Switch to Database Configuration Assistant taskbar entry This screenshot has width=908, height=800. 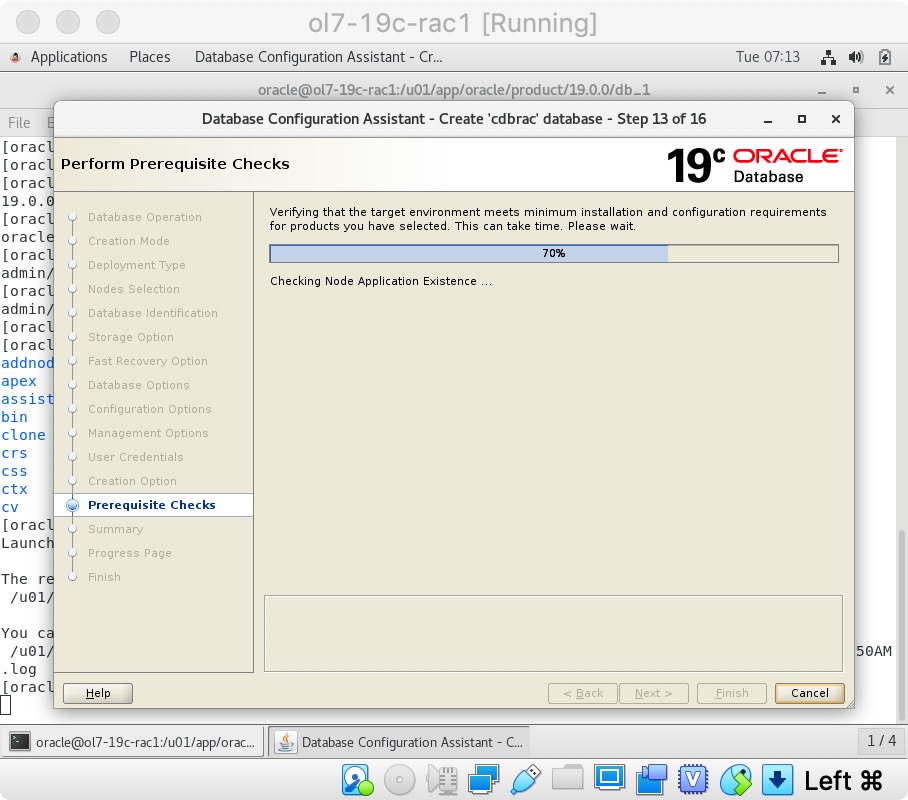400,741
